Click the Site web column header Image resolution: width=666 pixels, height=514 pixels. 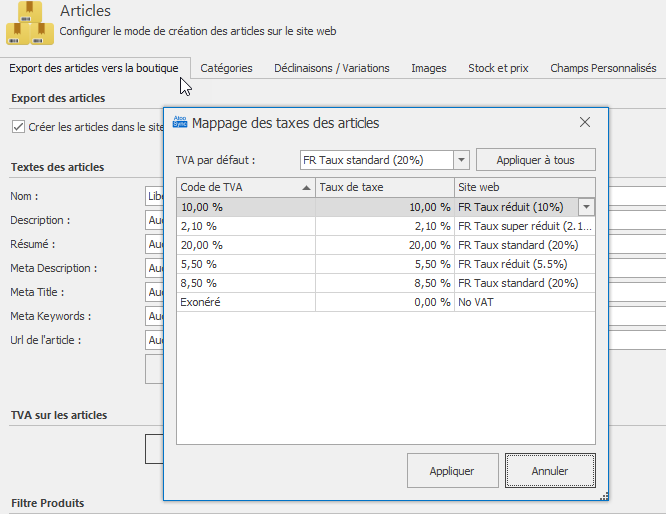coord(525,187)
